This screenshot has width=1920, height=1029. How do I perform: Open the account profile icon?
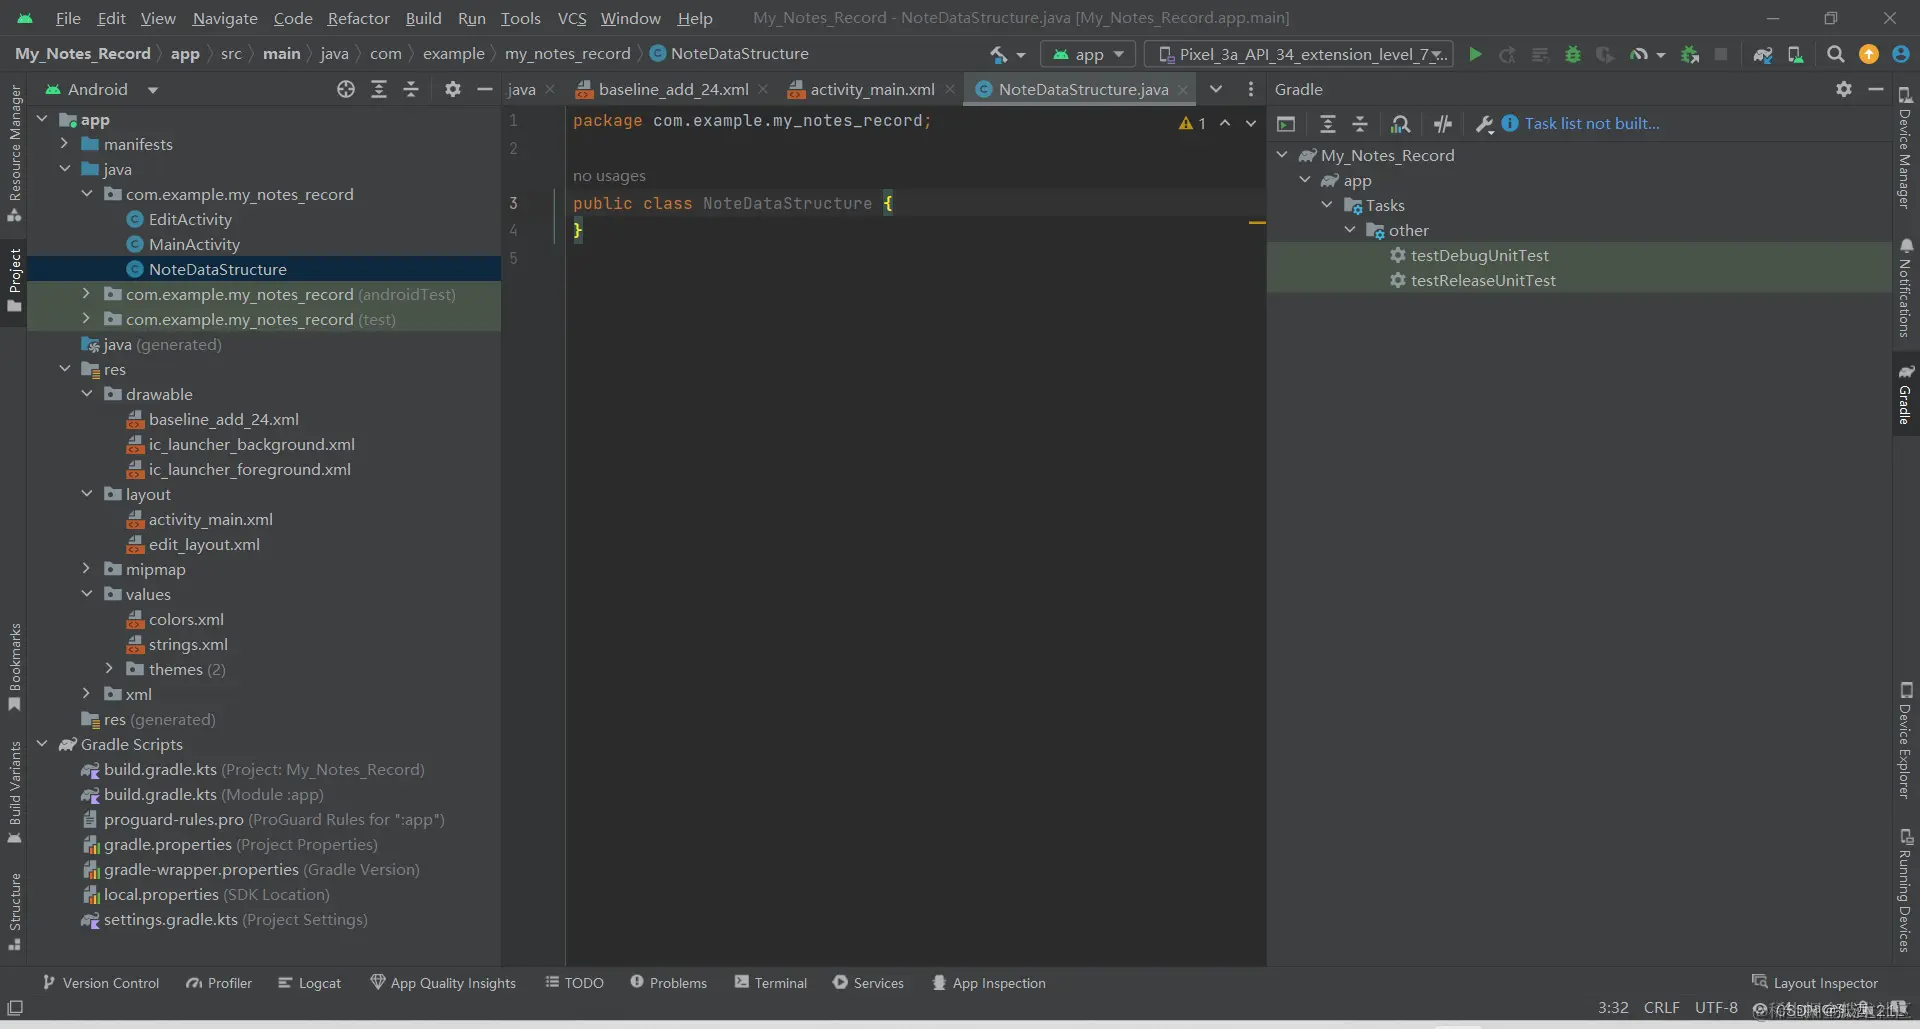[x=1900, y=54]
